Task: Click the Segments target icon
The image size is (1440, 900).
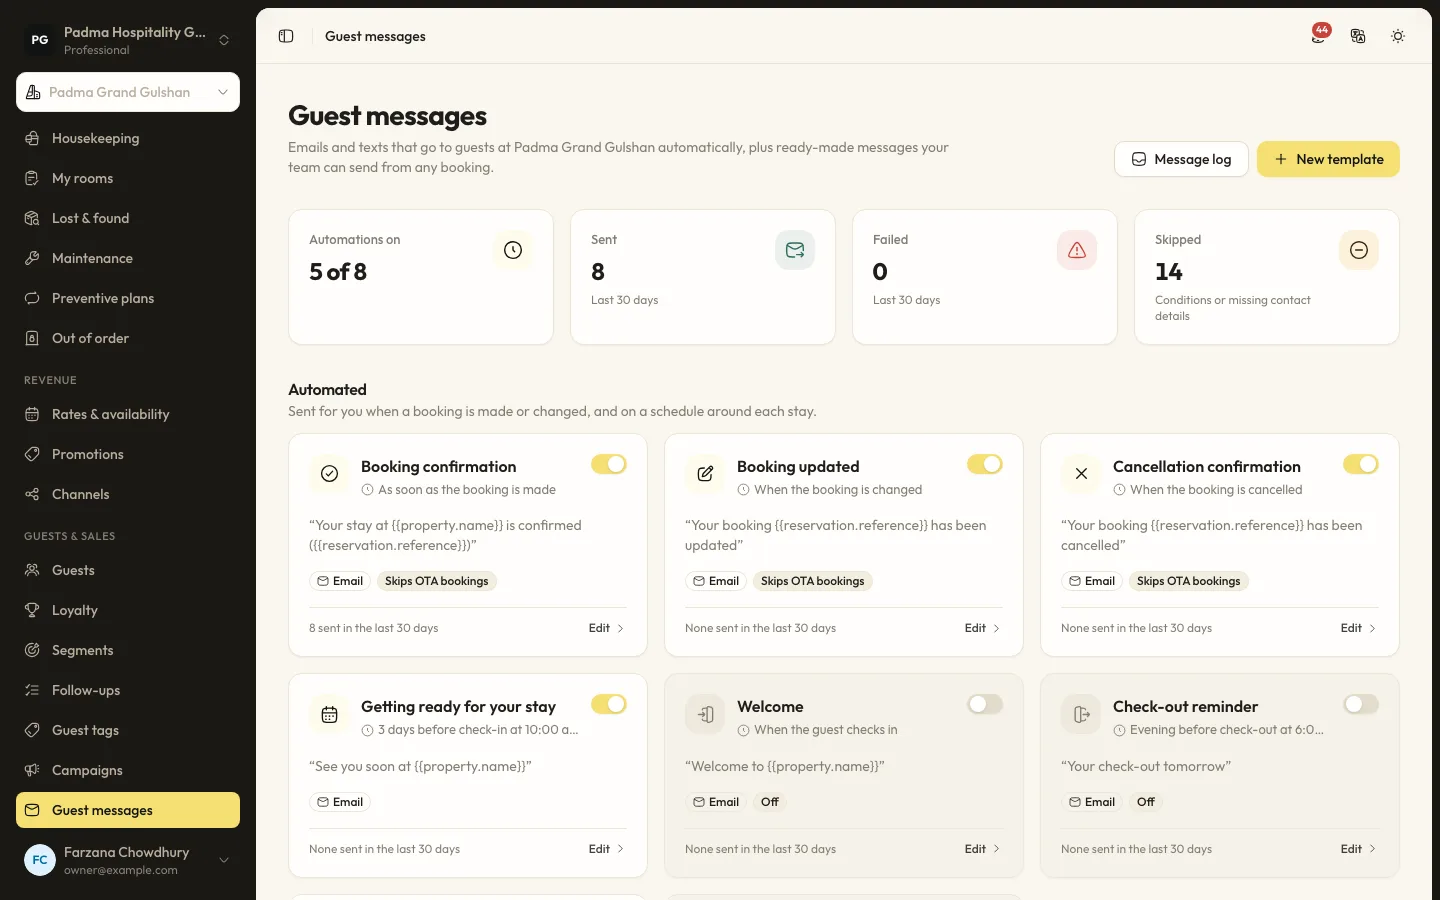Action: click(x=32, y=650)
